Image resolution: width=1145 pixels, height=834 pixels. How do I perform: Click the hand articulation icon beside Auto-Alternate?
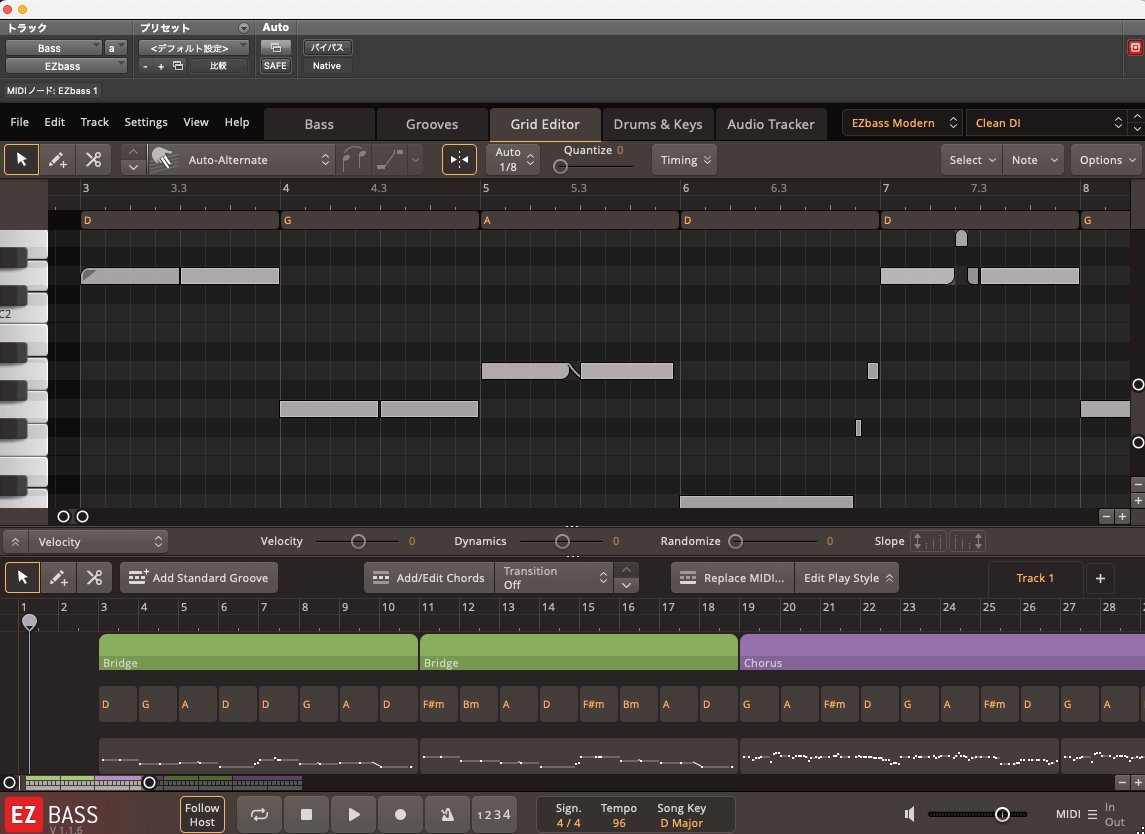pyautogui.click(x=164, y=159)
